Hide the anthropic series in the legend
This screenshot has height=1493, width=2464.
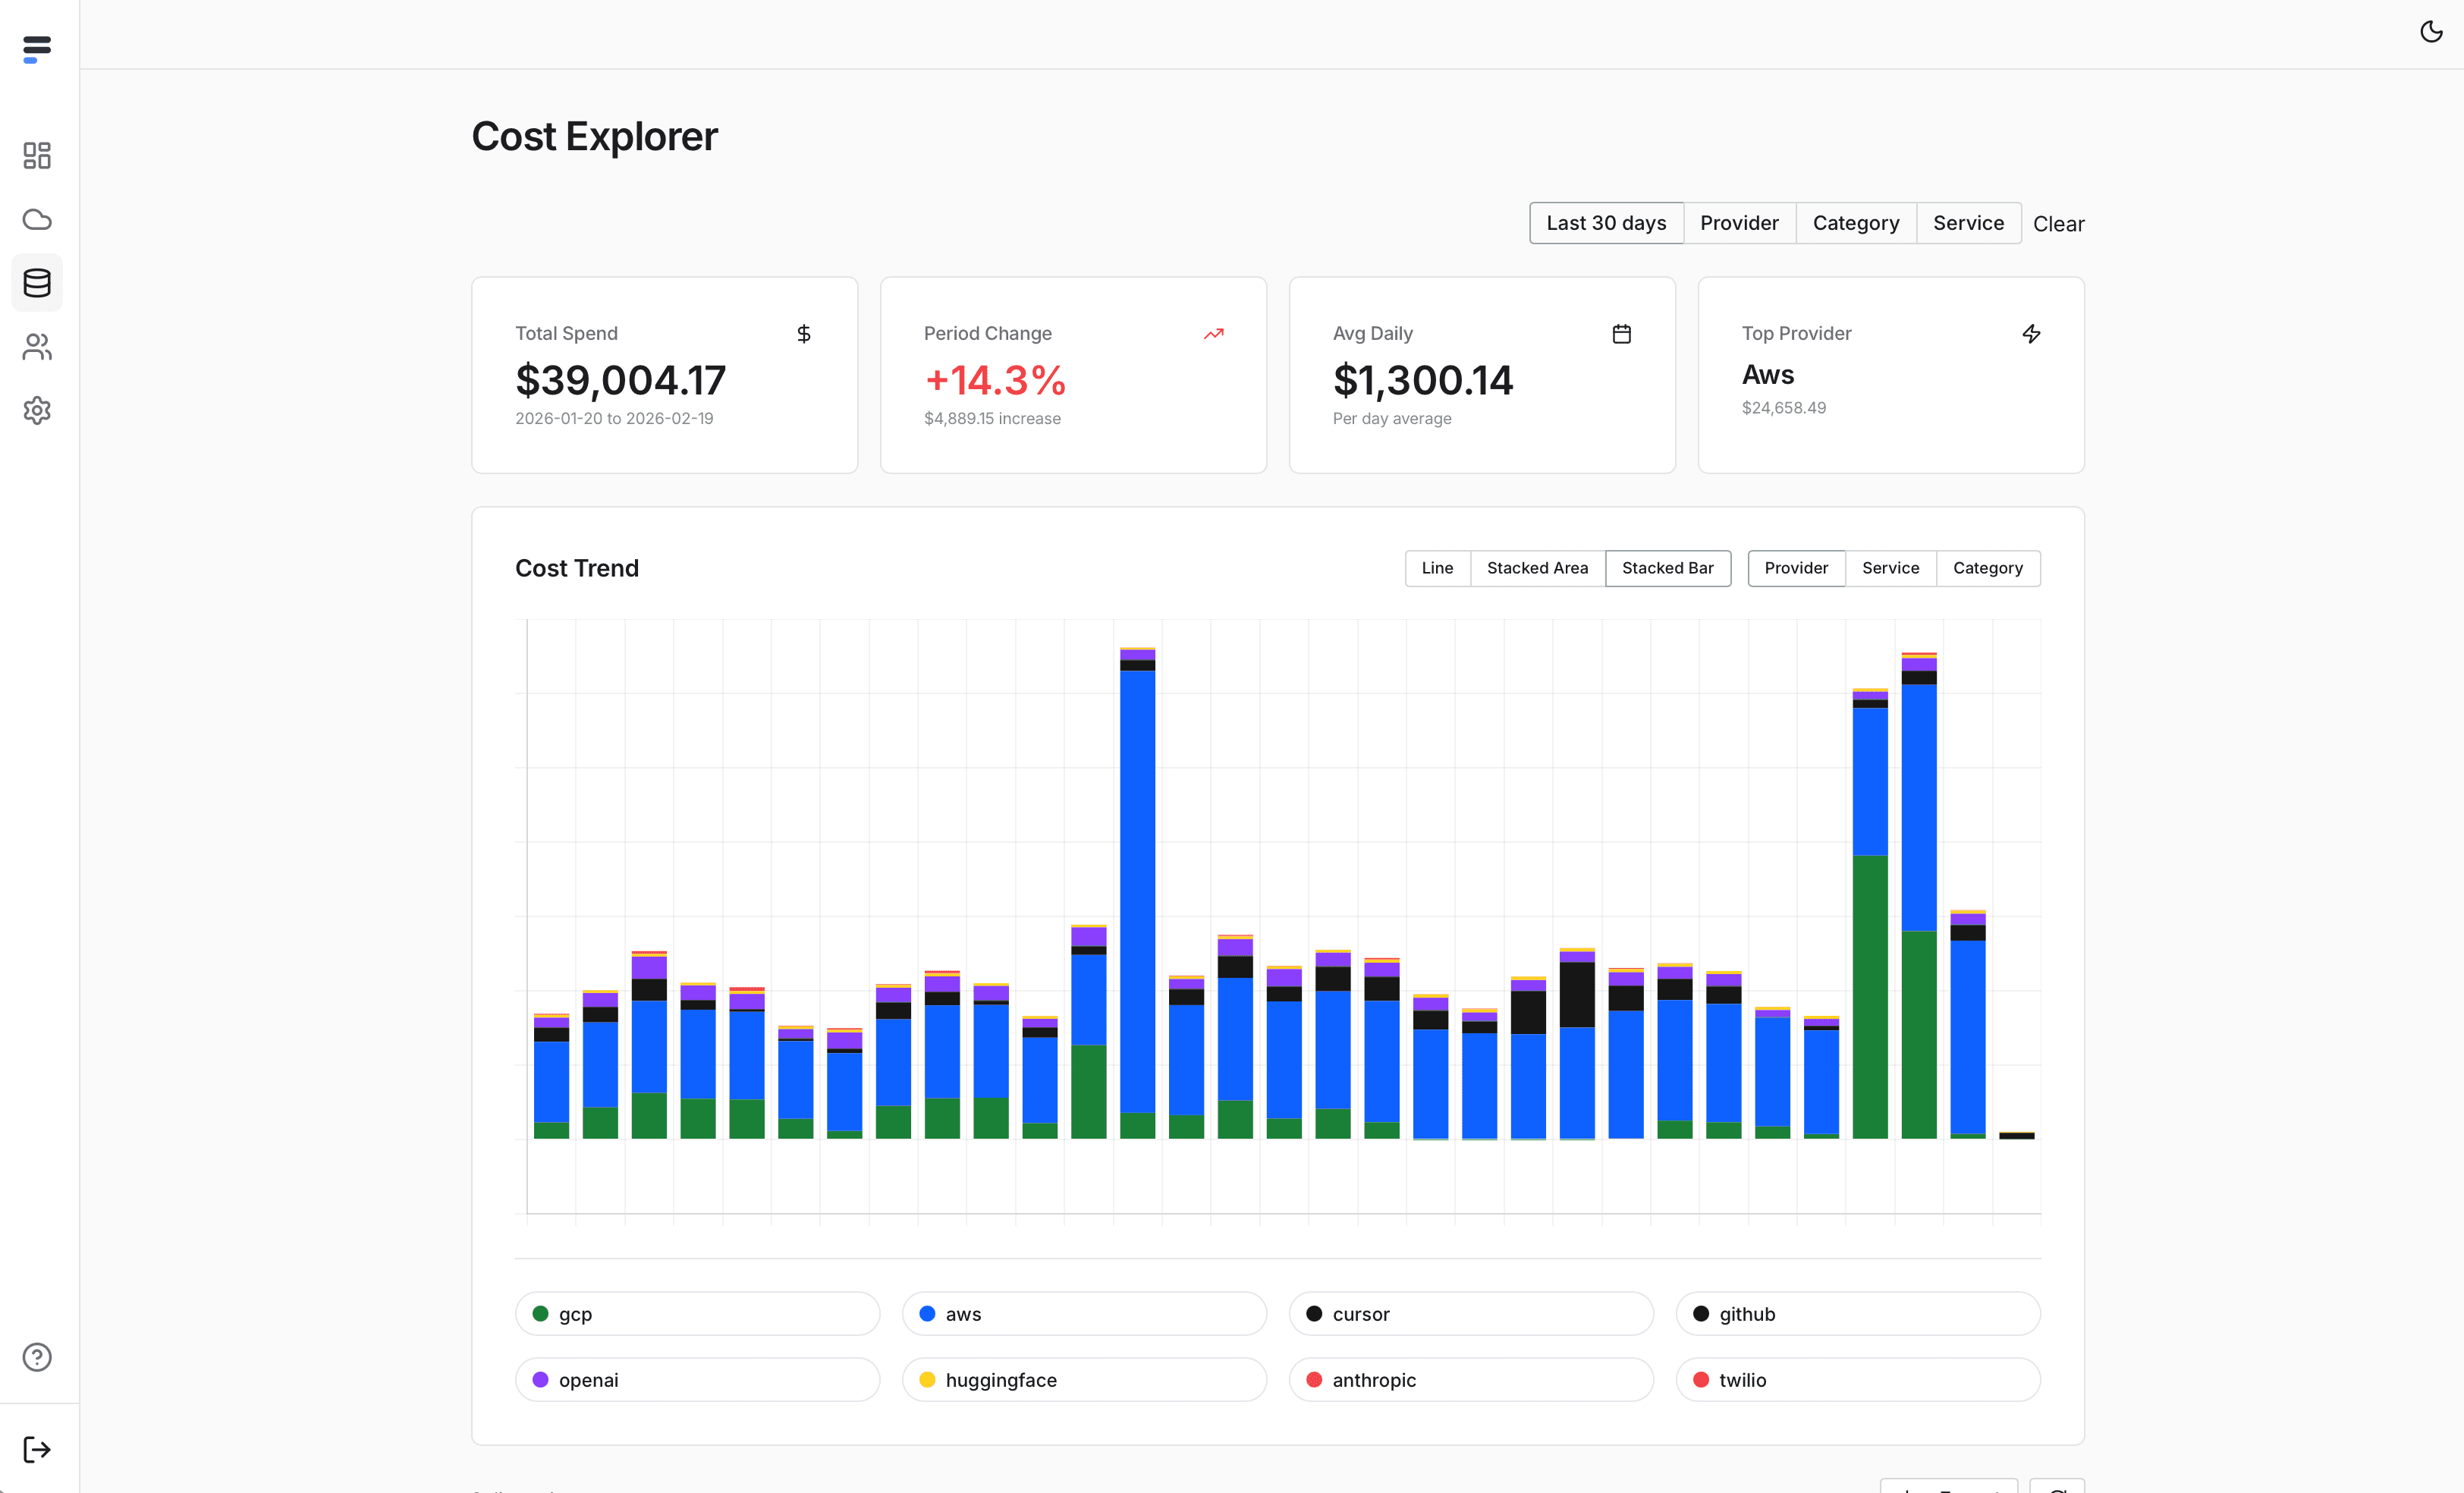(x=1470, y=1379)
